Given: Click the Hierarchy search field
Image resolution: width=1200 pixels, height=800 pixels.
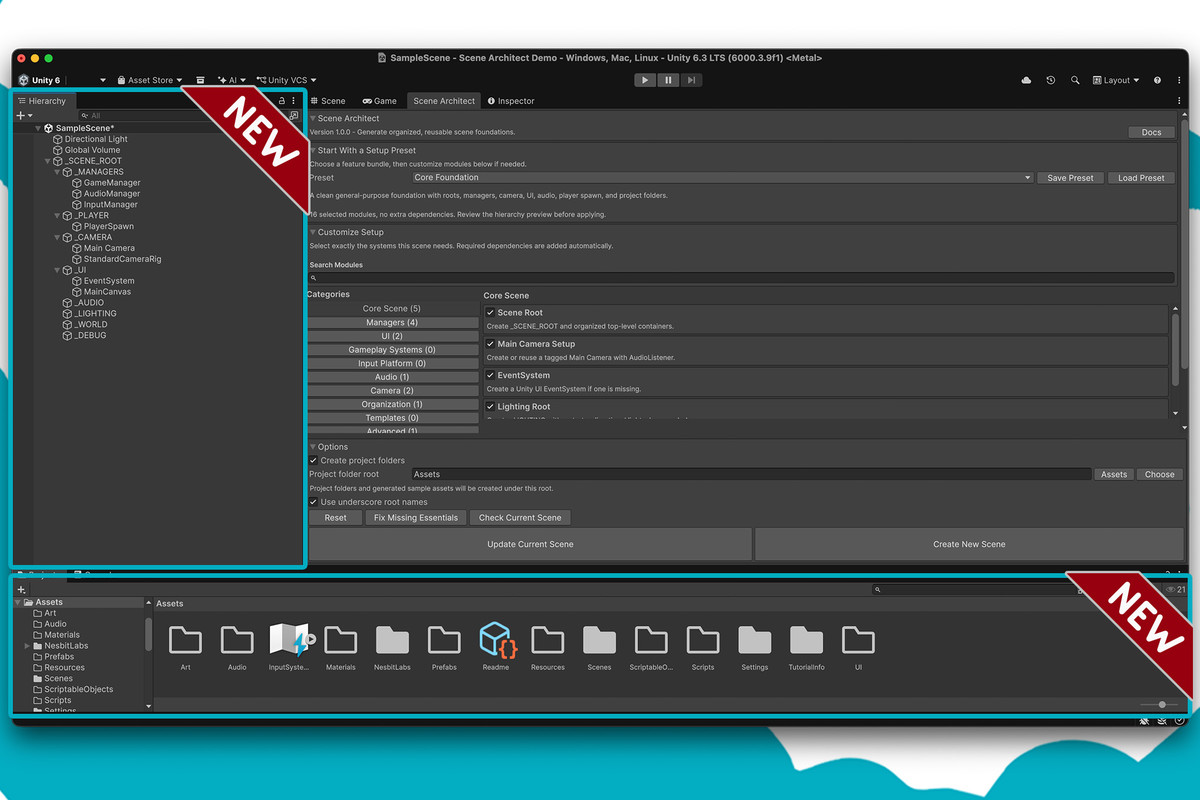Looking at the screenshot, I should (180, 116).
